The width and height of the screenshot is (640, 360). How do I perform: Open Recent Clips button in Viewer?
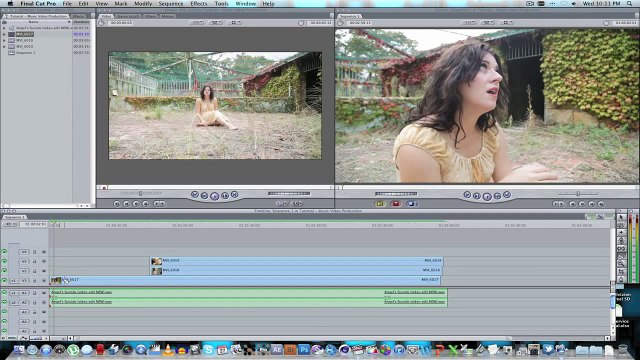coord(281,203)
